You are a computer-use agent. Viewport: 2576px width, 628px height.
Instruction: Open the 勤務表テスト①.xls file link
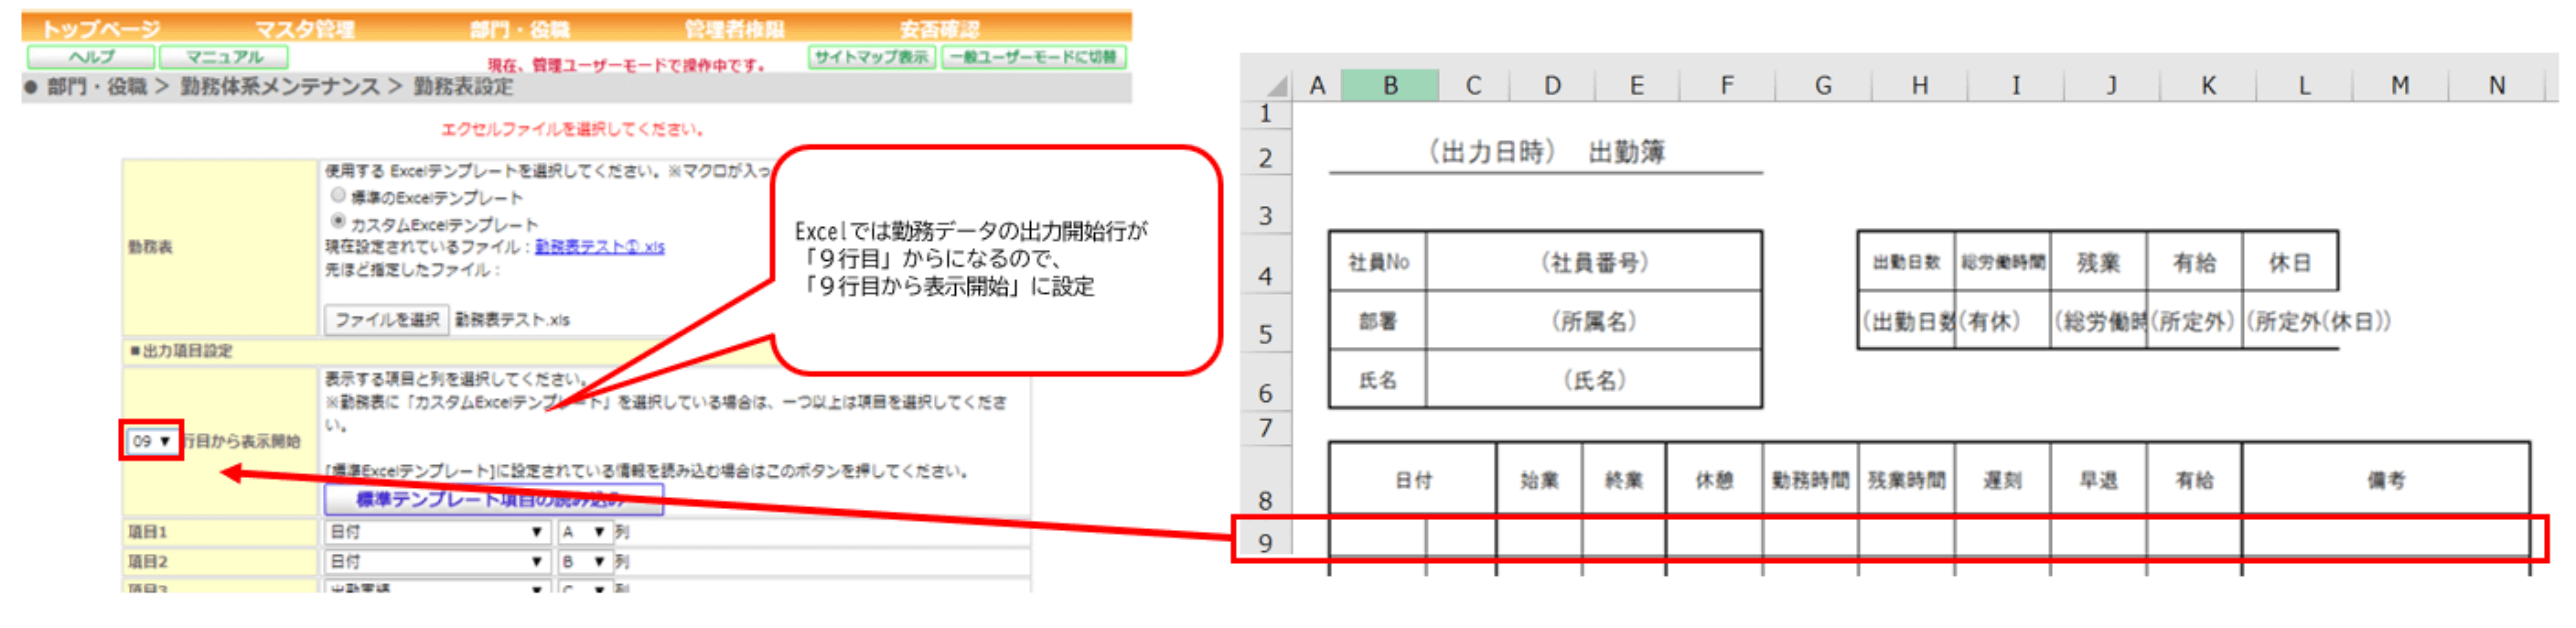[599, 246]
